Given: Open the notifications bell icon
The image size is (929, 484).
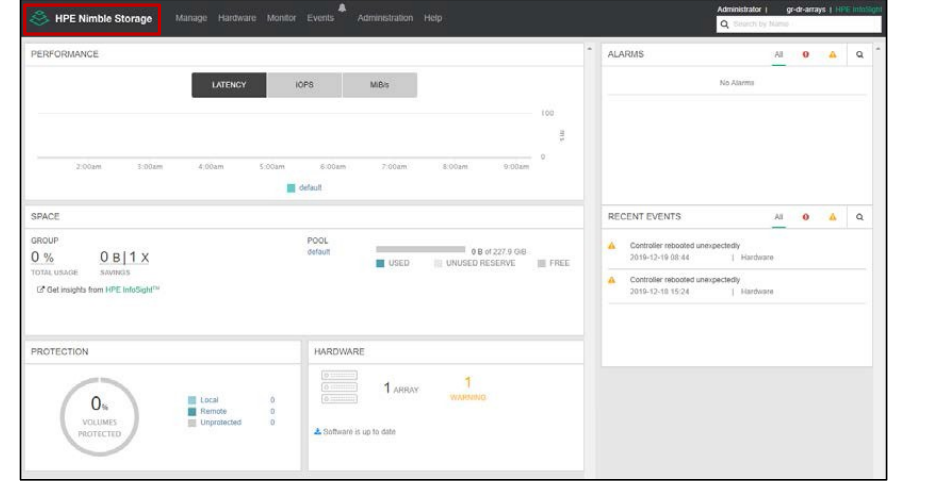Looking at the screenshot, I should click(x=342, y=8).
